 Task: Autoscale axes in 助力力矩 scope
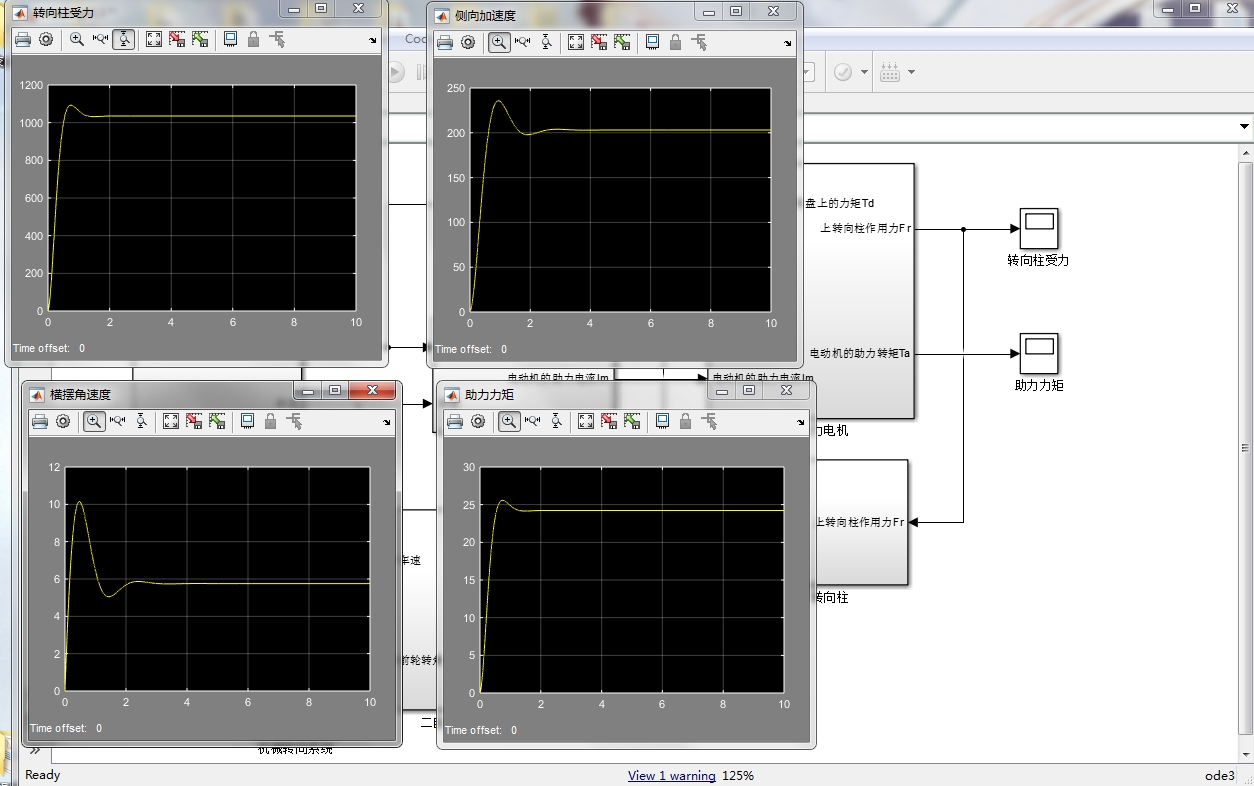pos(586,421)
